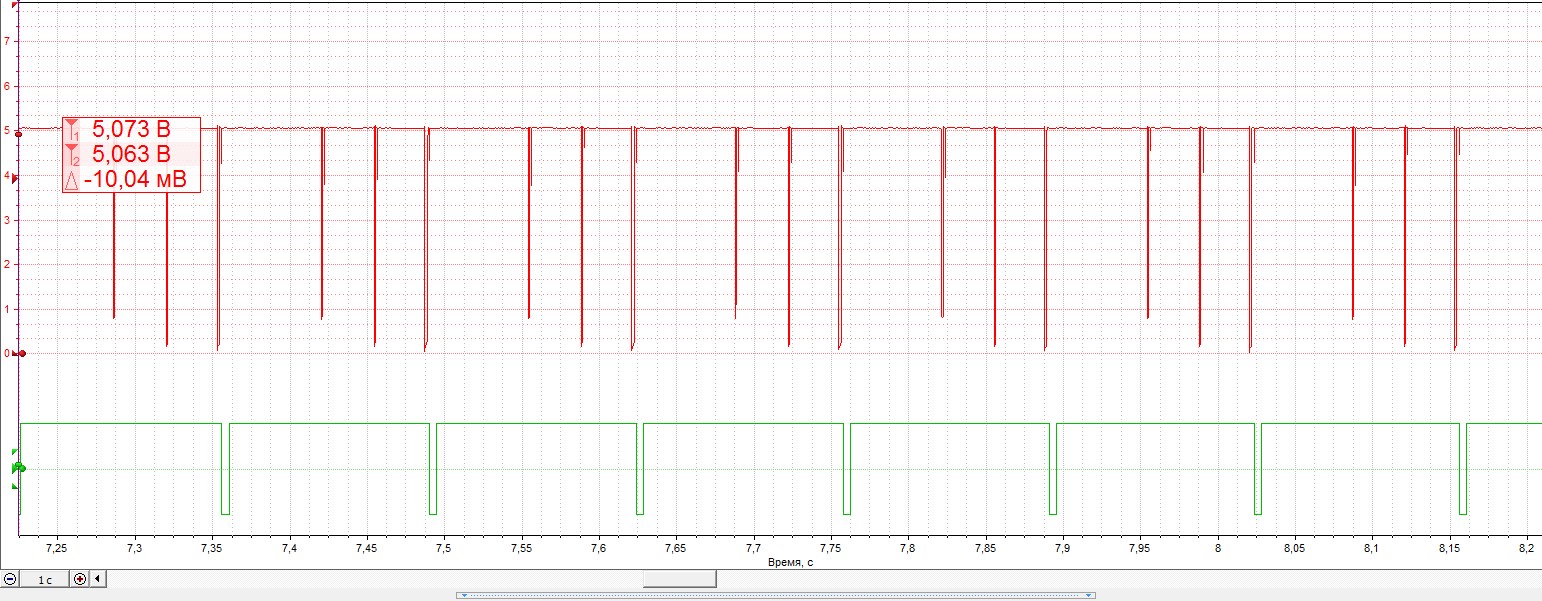The height and width of the screenshot is (601, 1542).
Task: Select the delta reading -10,04 мВ
Action: coord(135,180)
